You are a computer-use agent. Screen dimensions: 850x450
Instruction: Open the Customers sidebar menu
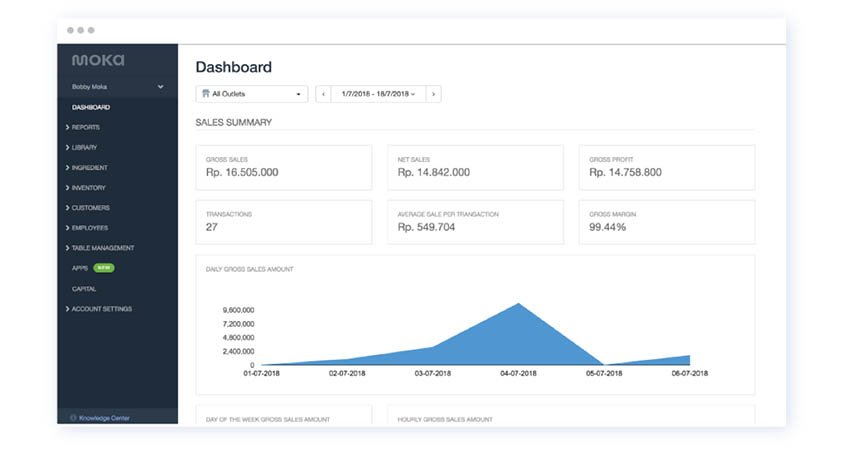tap(90, 208)
